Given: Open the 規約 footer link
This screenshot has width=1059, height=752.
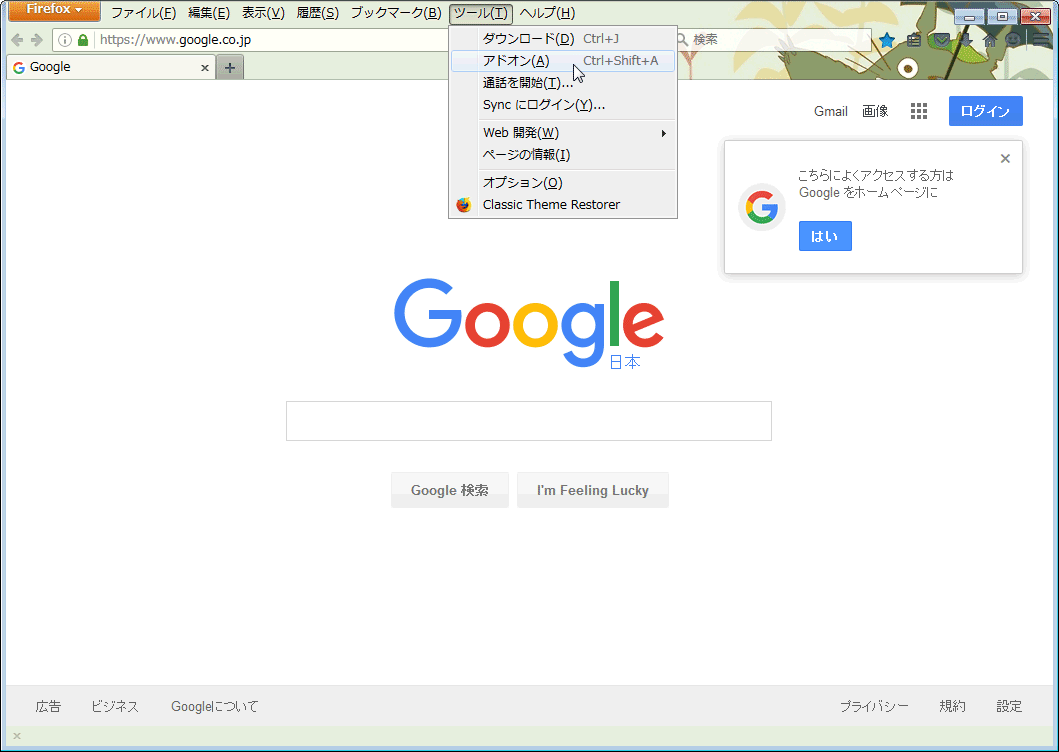Looking at the screenshot, I should coord(952,707).
